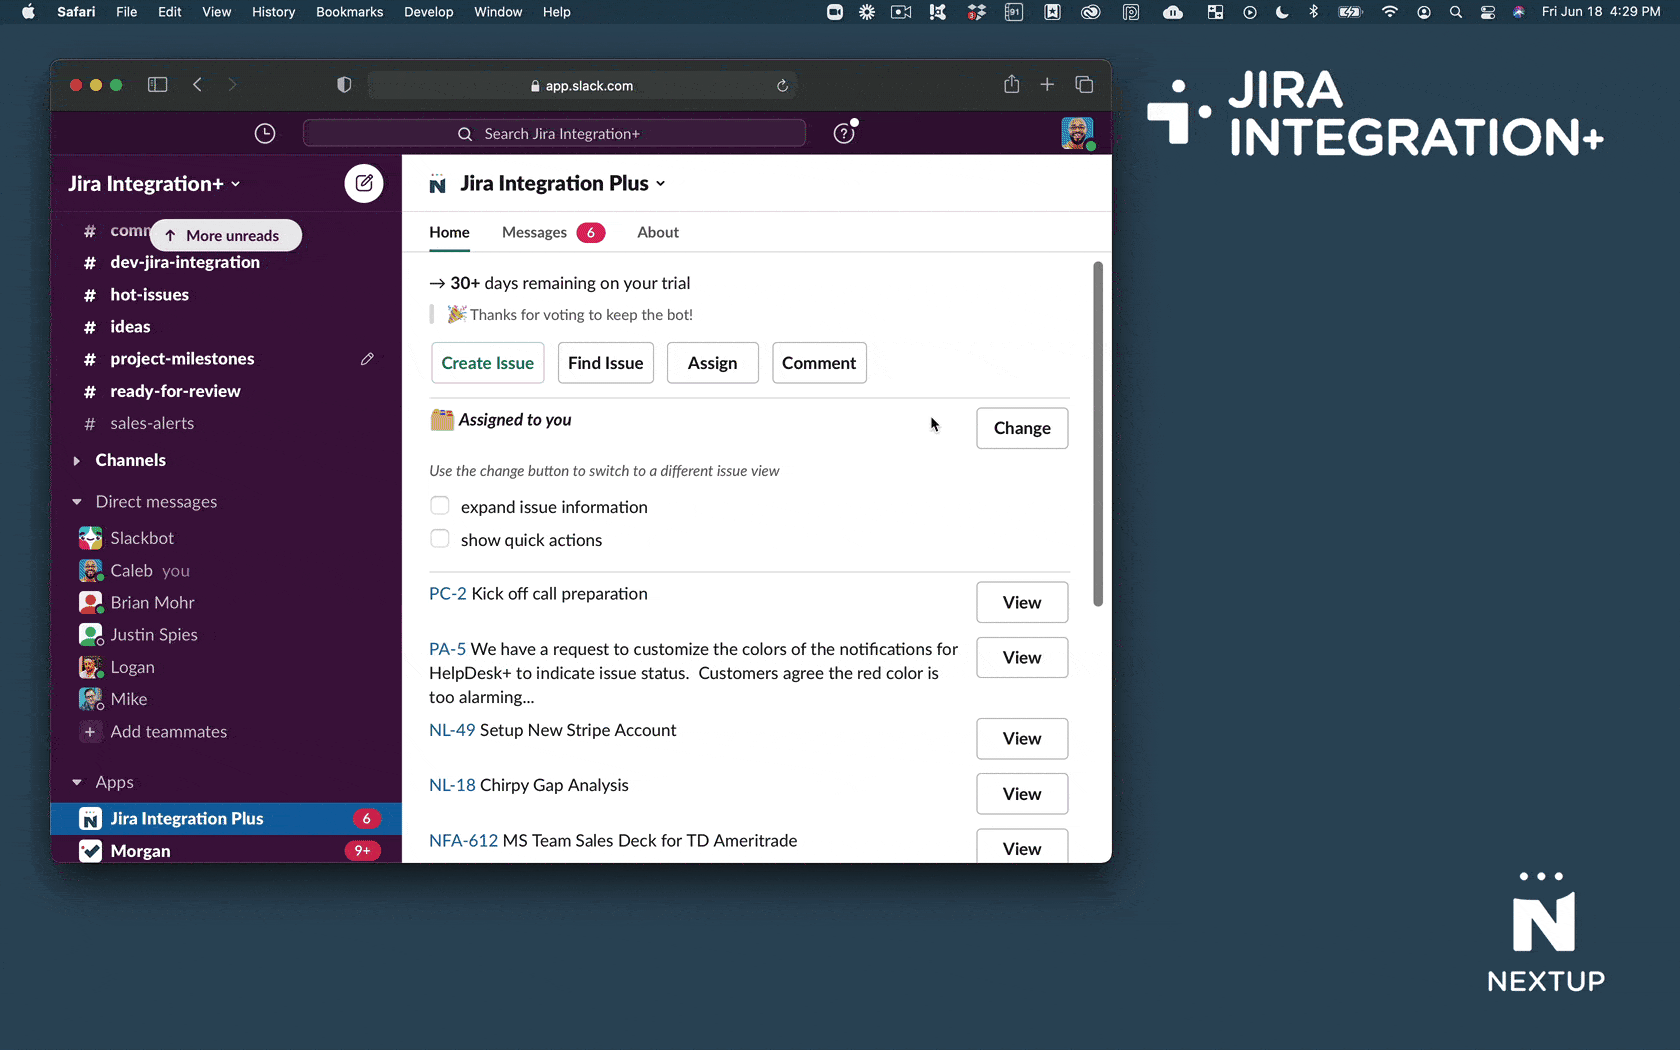
Task: Open the NL-18 issue link
Action: point(452,785)
